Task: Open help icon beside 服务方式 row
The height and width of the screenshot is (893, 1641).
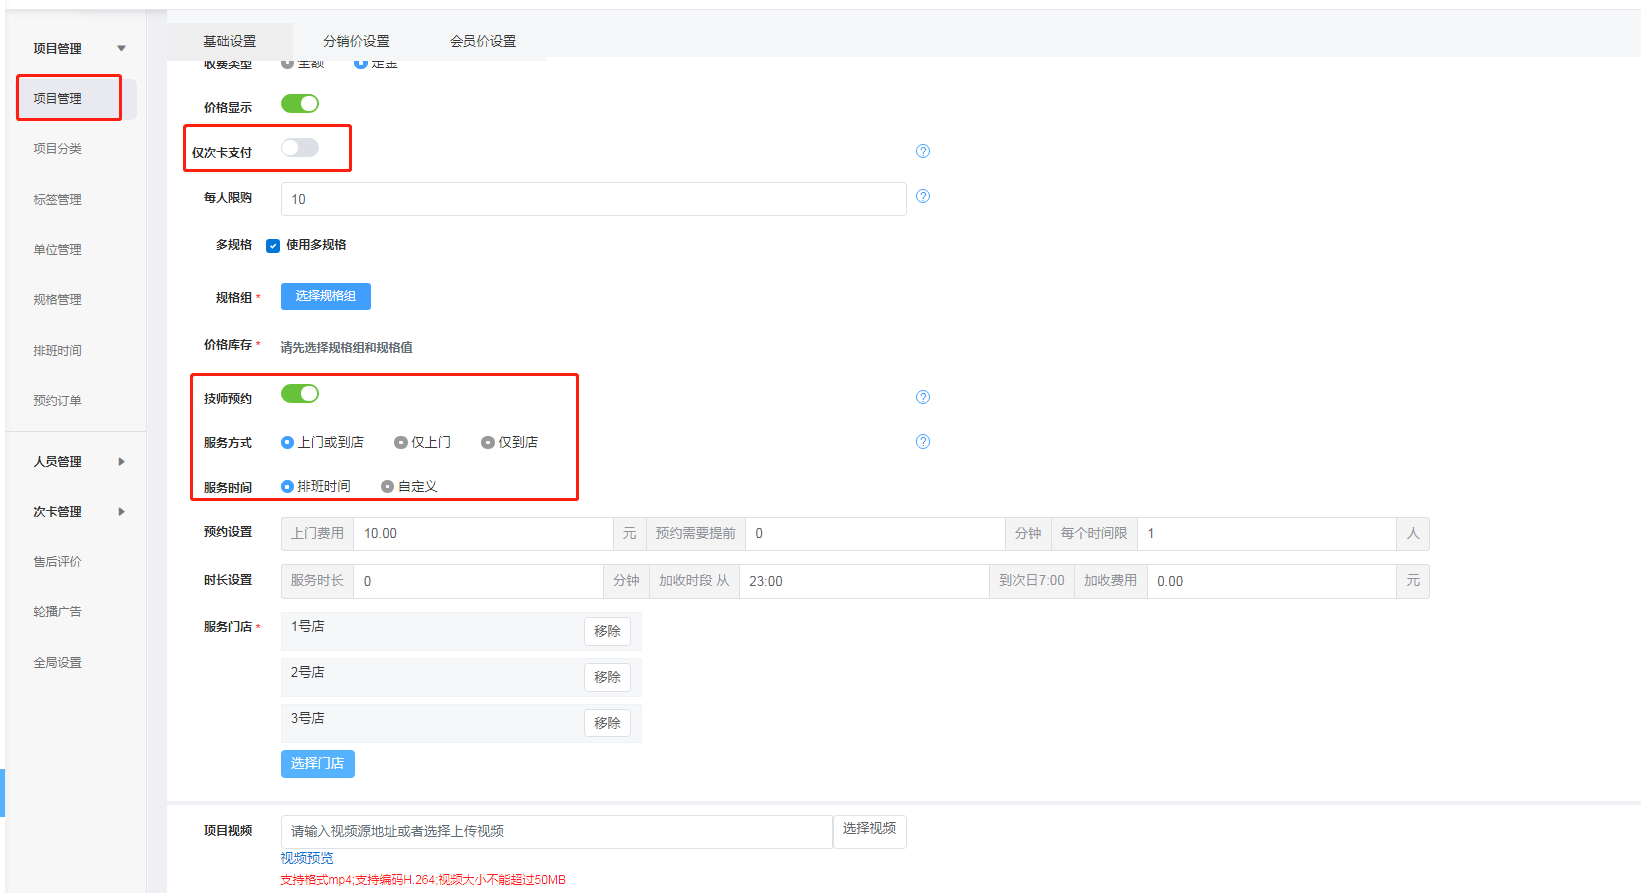Action: tap(923, 441)
